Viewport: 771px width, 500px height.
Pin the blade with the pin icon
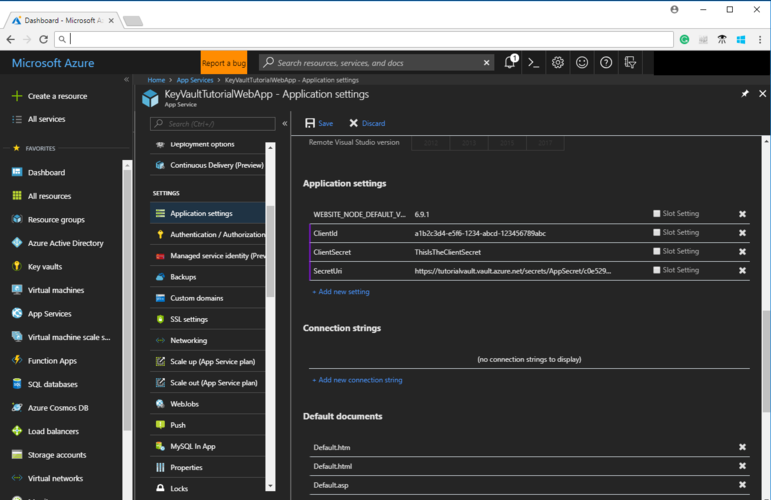pos(745,93)
